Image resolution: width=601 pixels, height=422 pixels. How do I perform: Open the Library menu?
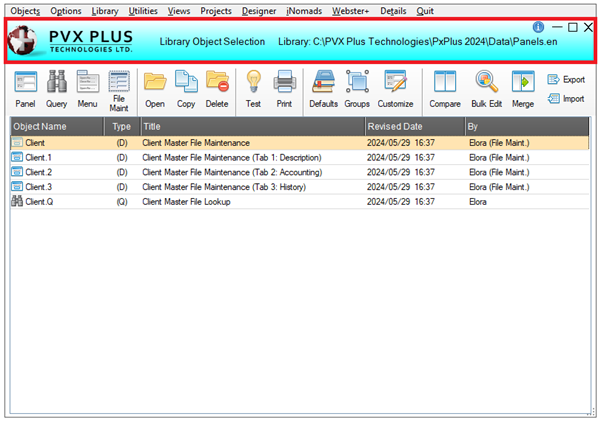[104, 10]
